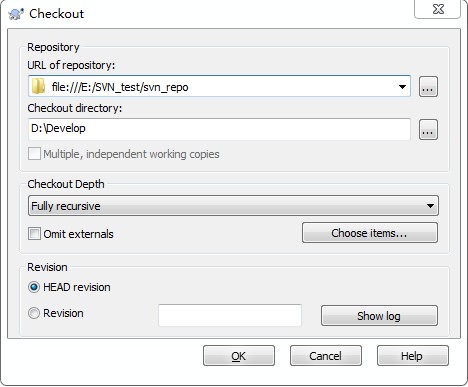Click the 'URL of repository:' label

[71, 65]
